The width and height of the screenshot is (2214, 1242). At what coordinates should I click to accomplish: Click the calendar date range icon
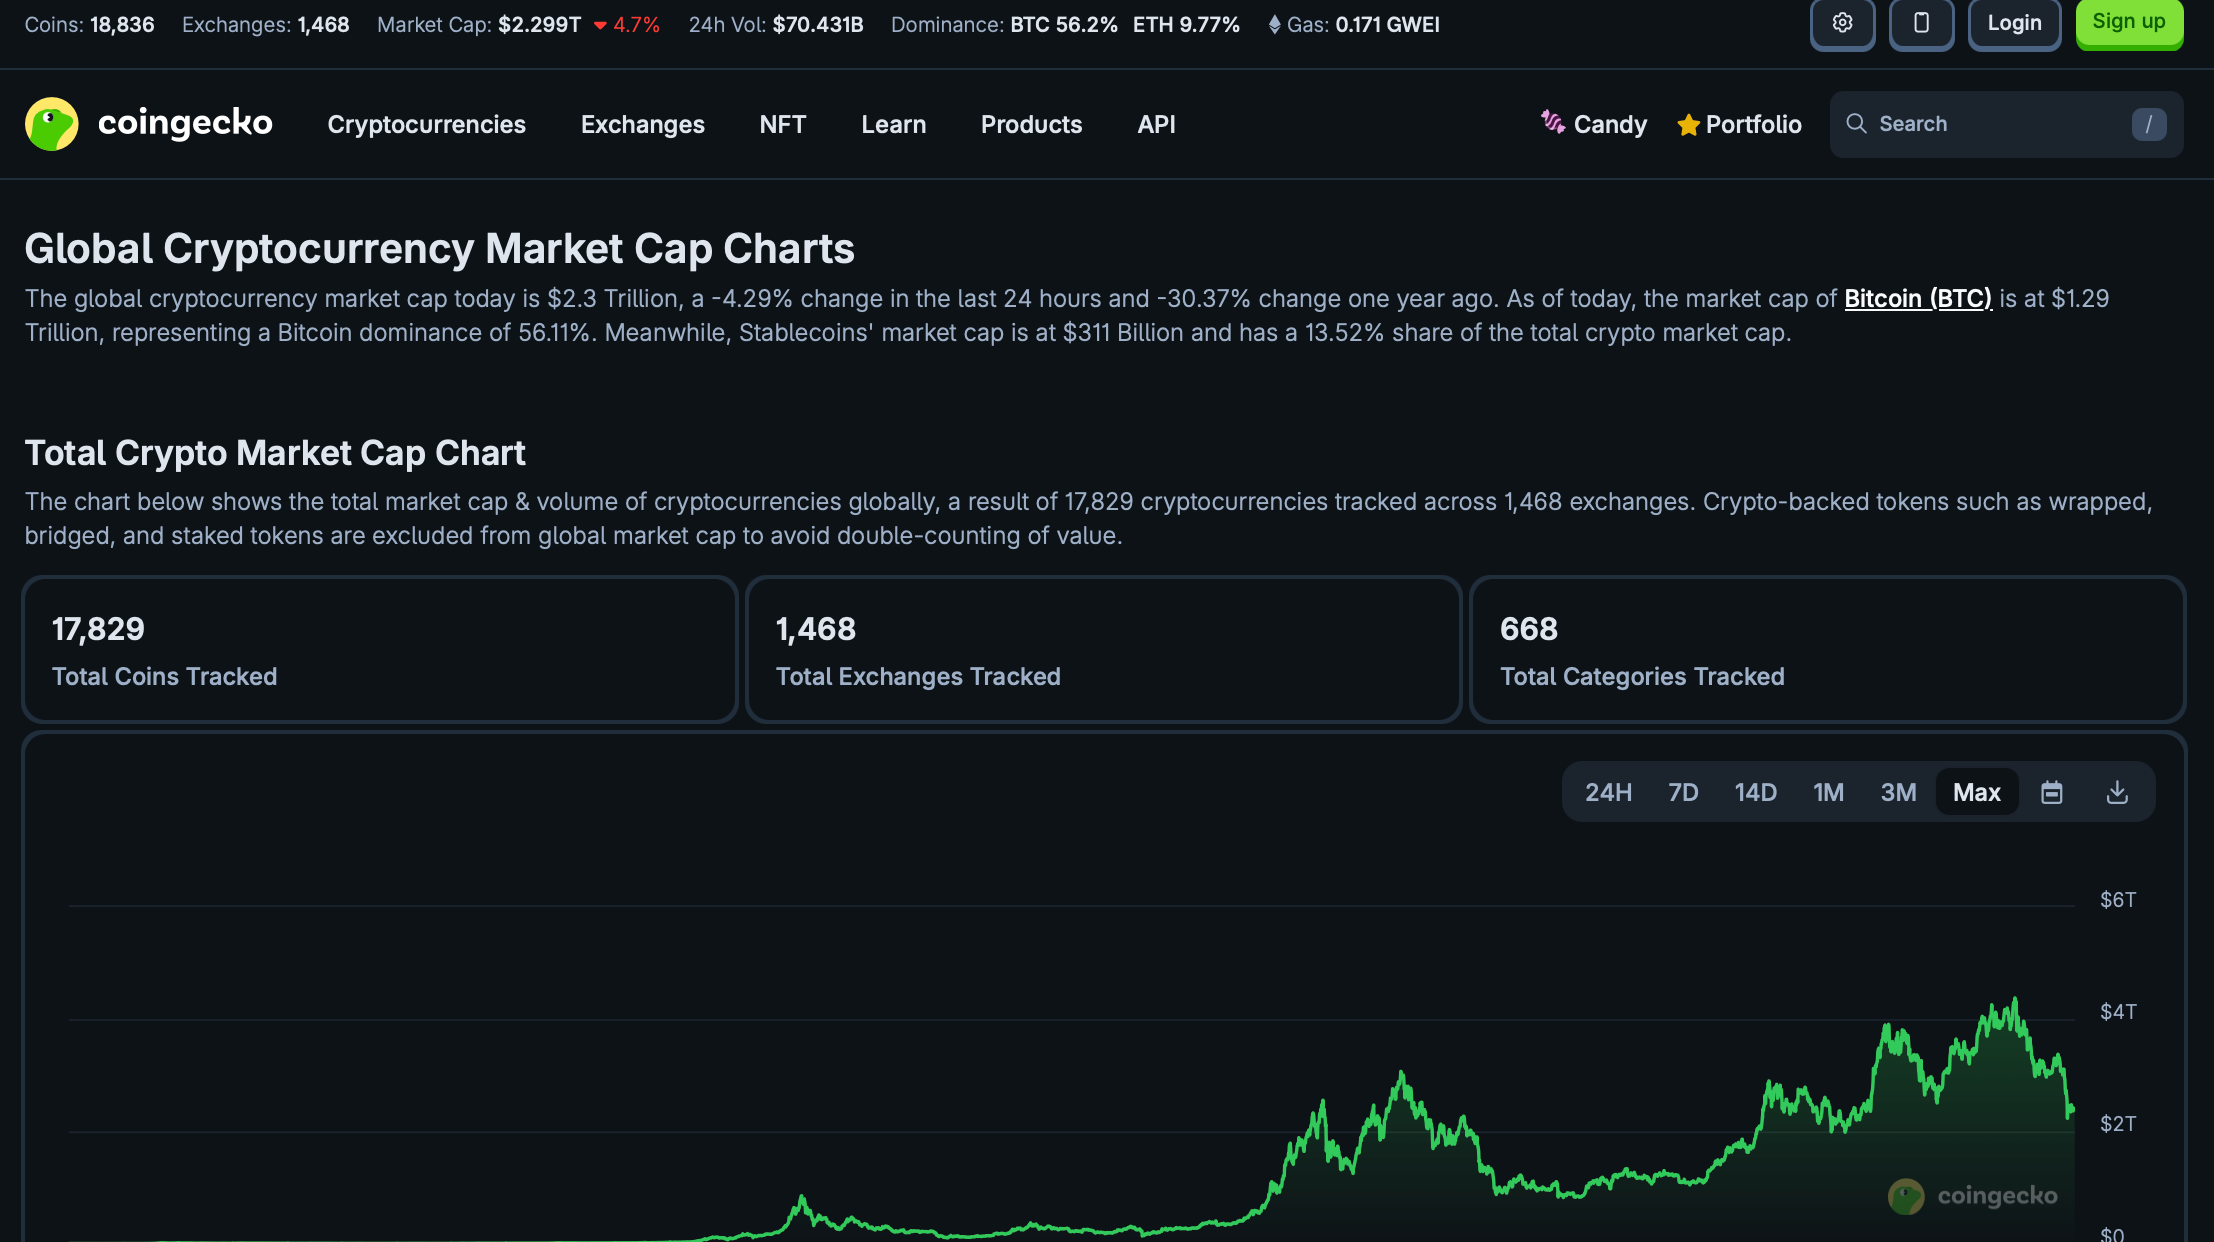(2051, 793)
